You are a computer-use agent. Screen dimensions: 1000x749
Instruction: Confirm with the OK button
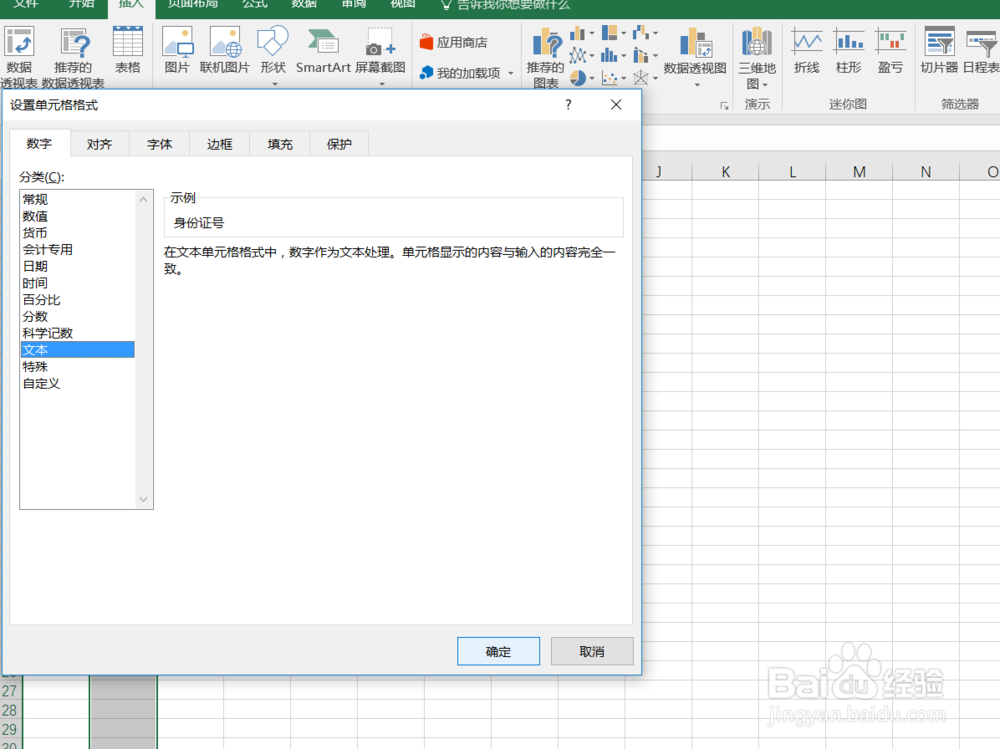click(498, 651)
